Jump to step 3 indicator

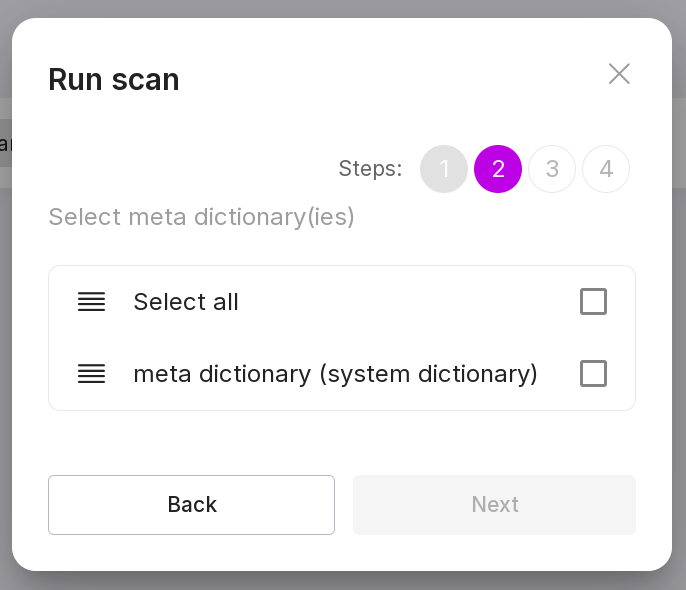(552, 169)
